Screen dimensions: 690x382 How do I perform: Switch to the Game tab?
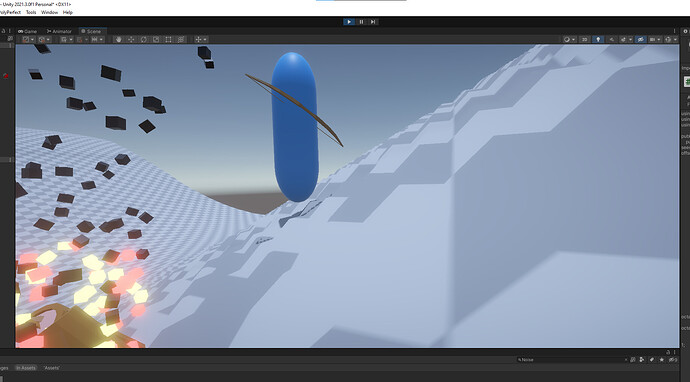[27, 31]
